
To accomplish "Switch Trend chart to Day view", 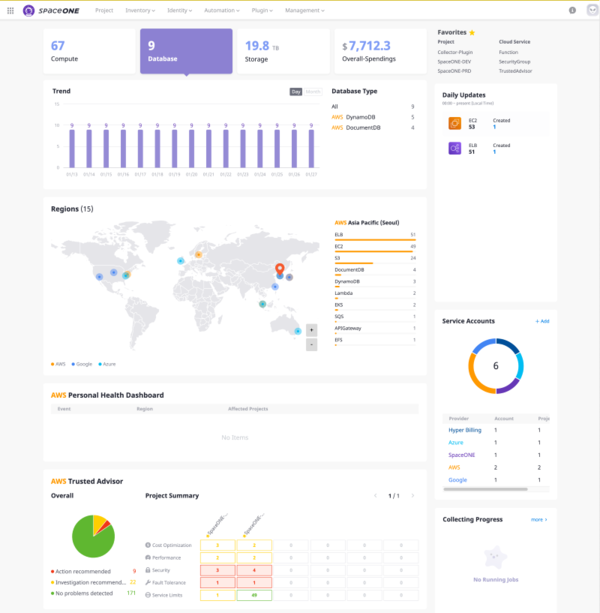I will pyautogui.click(x=296, y=91).
